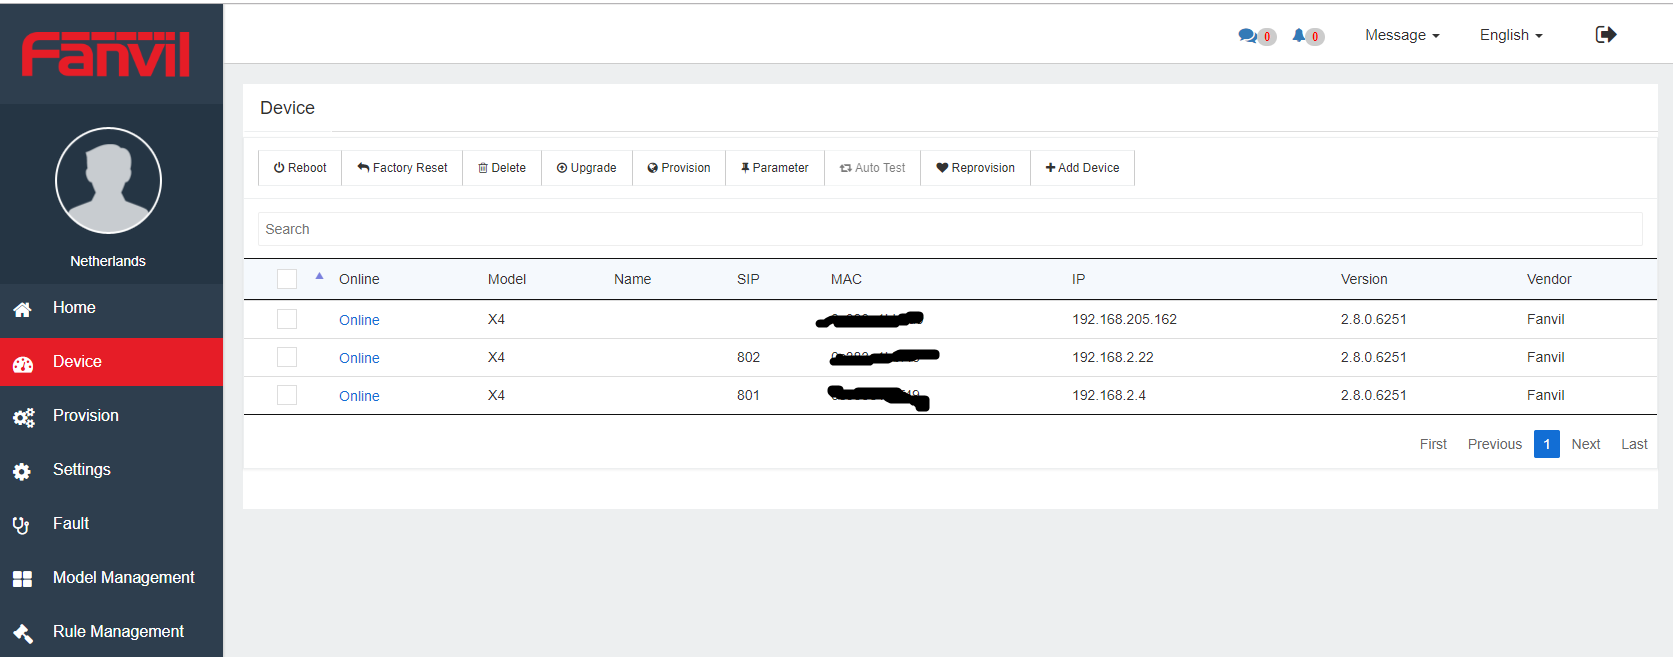Open the chat messages icon
The height and width of the screenshot is (657, 1673).
point(1247,36)
